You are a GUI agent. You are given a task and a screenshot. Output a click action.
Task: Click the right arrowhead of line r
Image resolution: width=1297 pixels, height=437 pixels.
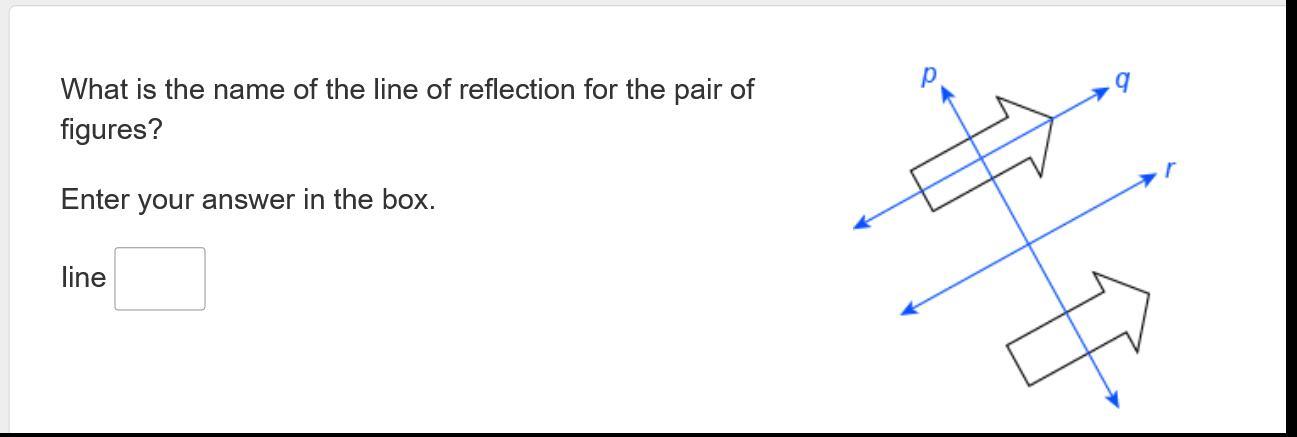pyautogui.click(x=1150, y=178)
